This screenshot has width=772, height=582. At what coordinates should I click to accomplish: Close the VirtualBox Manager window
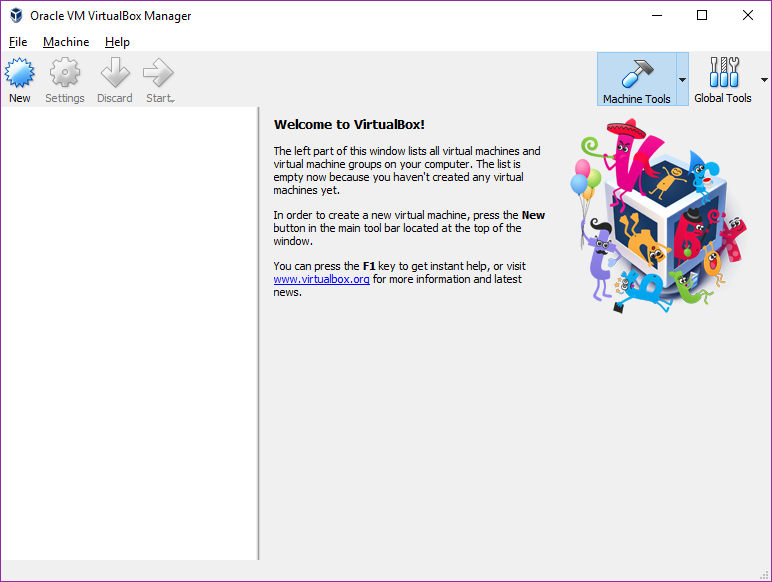(748, 15)
